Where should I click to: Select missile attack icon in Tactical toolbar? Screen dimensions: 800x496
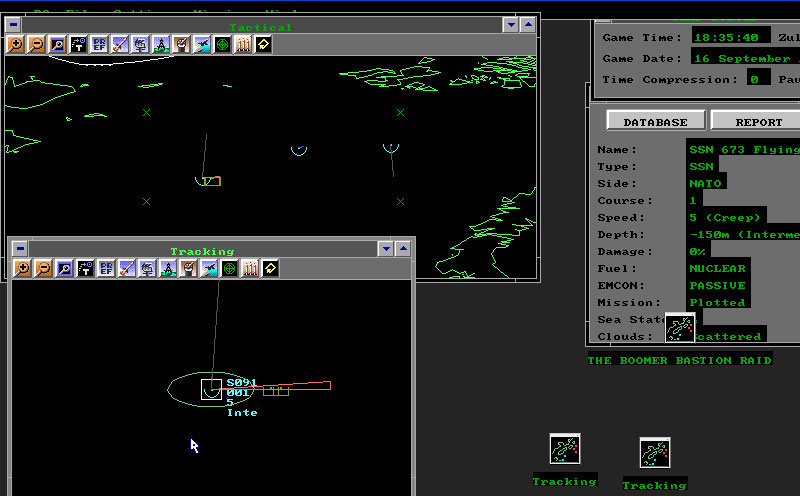coord(120,45)
